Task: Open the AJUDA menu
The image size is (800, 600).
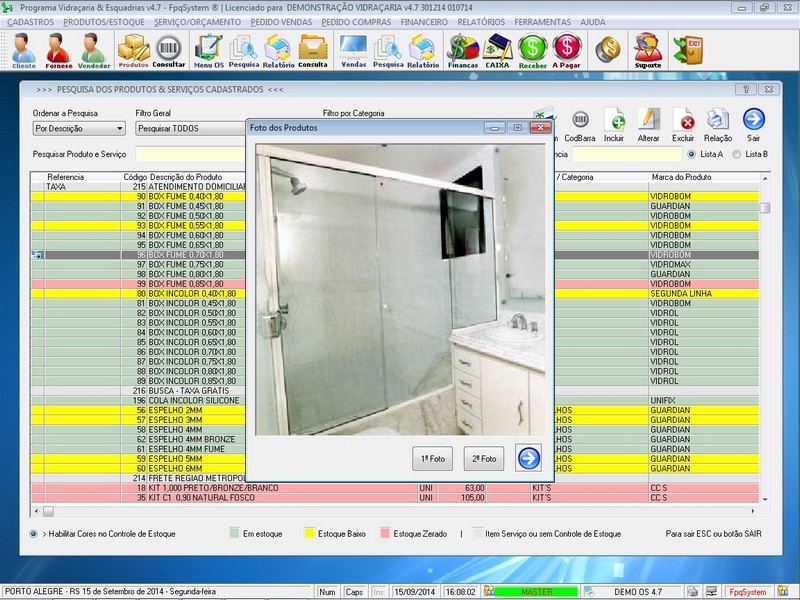Action: coord(593,22)
